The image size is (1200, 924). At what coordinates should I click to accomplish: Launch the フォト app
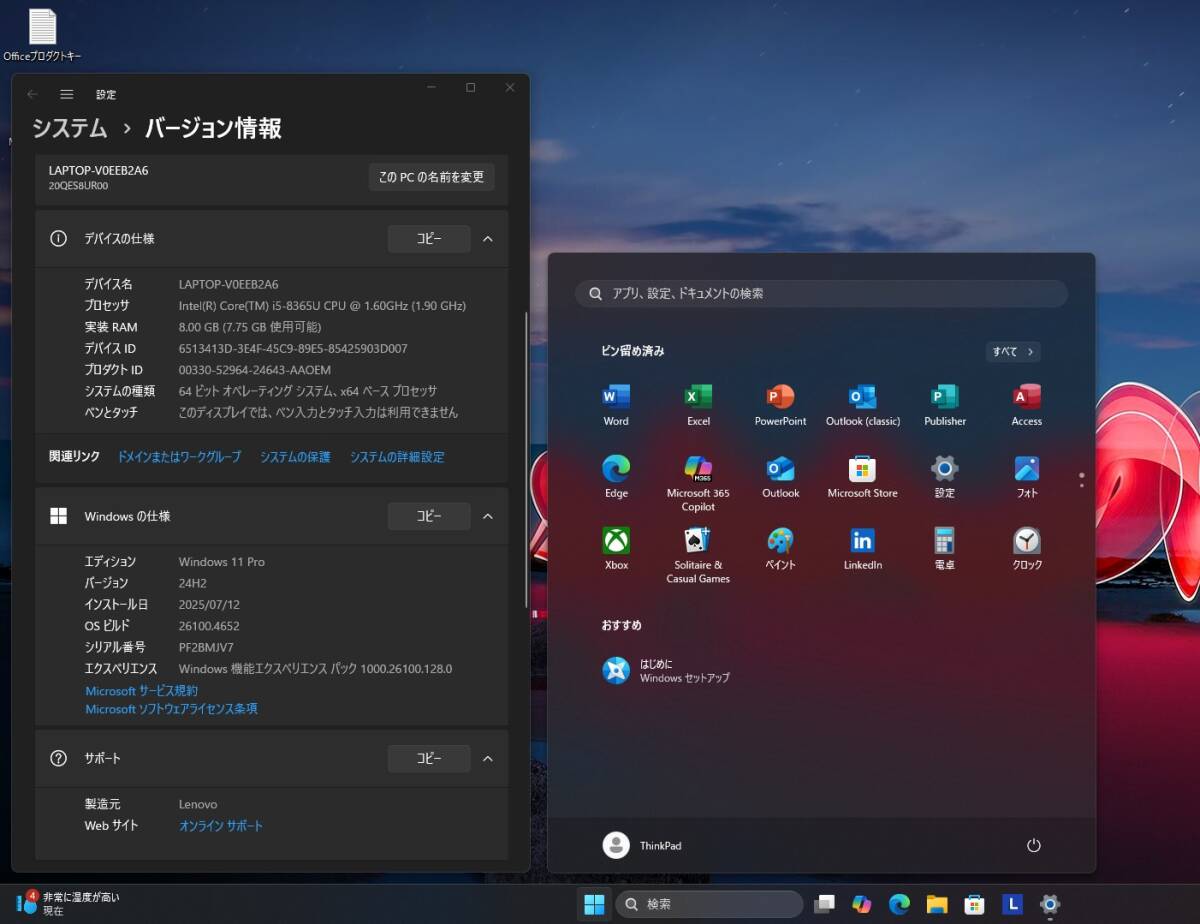point(1027,477)
